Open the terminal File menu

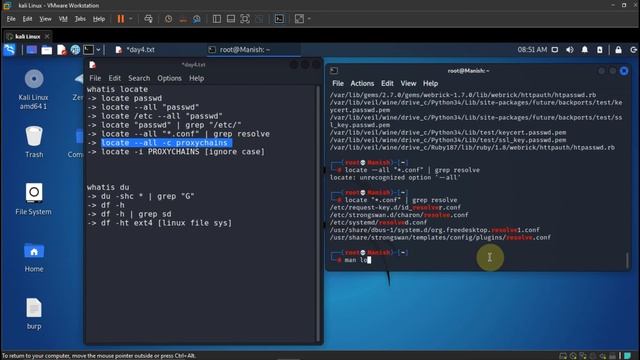(x=338, y=83)
